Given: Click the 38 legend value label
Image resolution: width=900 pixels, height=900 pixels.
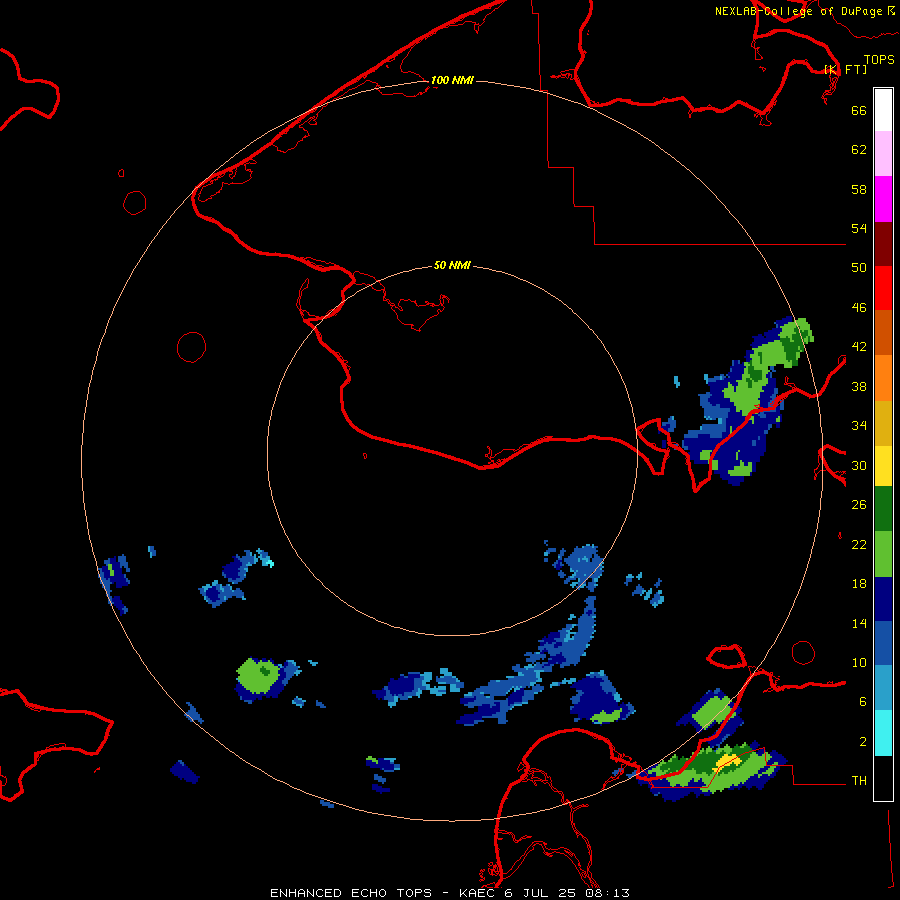Looking at the screenshot, I should coord(859,387).
